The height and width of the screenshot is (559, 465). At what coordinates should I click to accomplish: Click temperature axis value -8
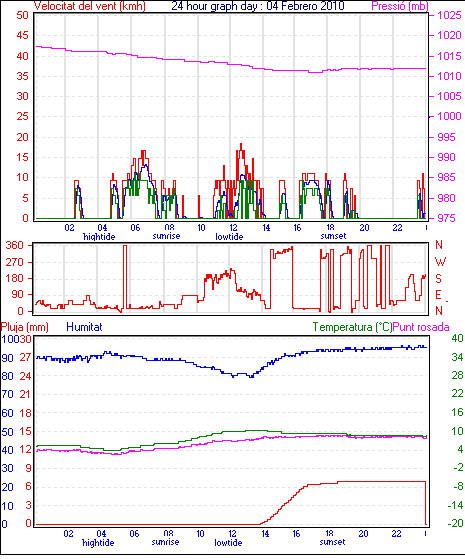coord(459,486)
